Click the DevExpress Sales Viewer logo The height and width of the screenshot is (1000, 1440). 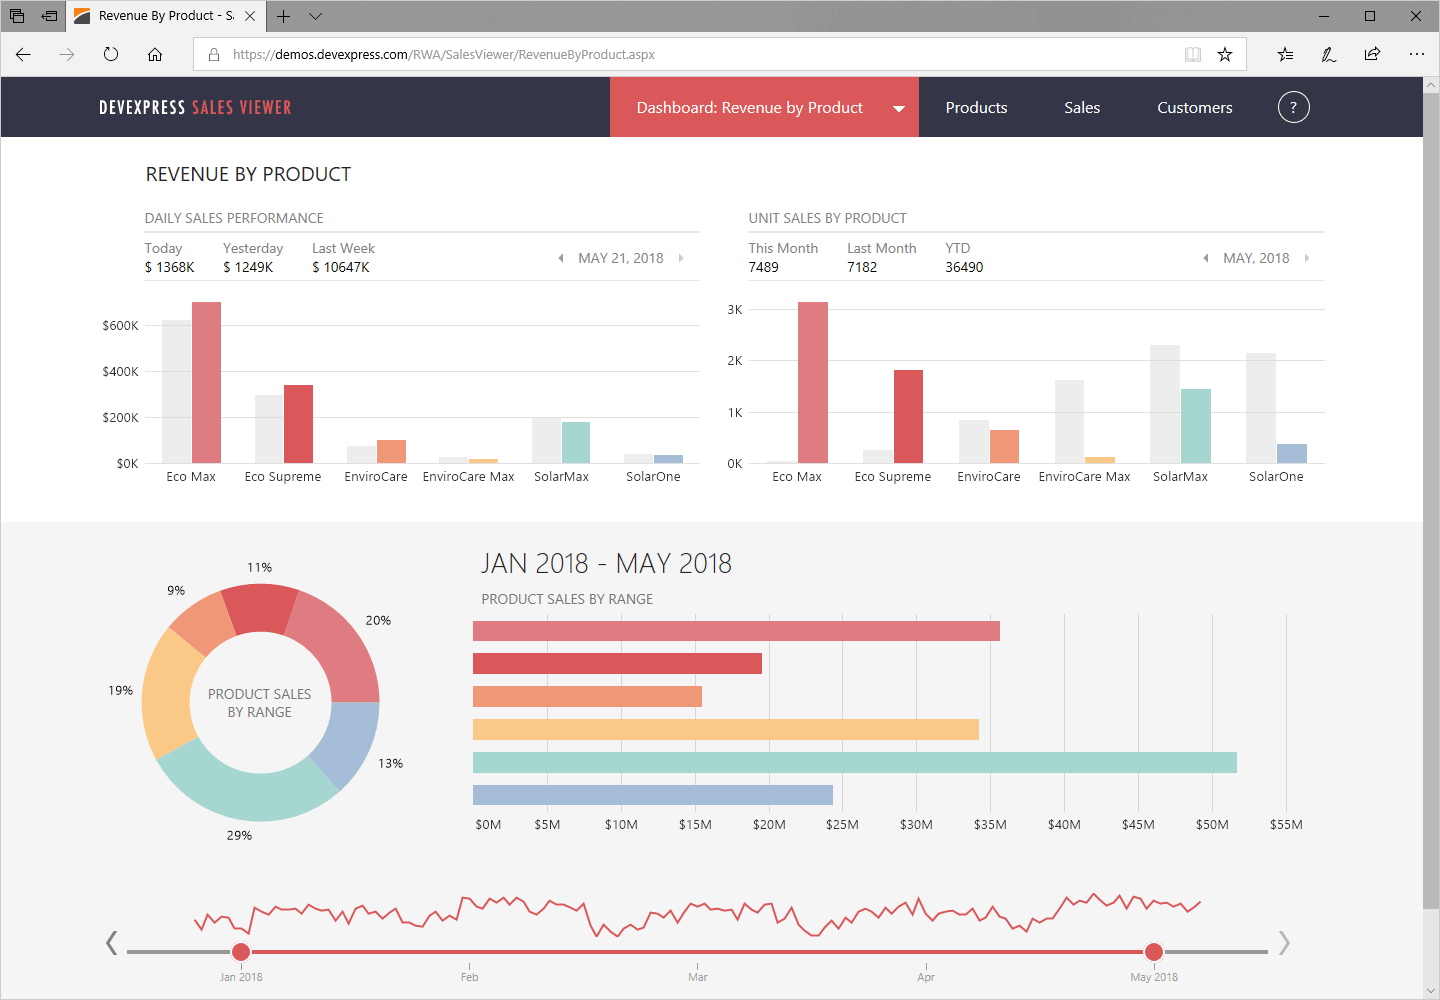point(195,107)
